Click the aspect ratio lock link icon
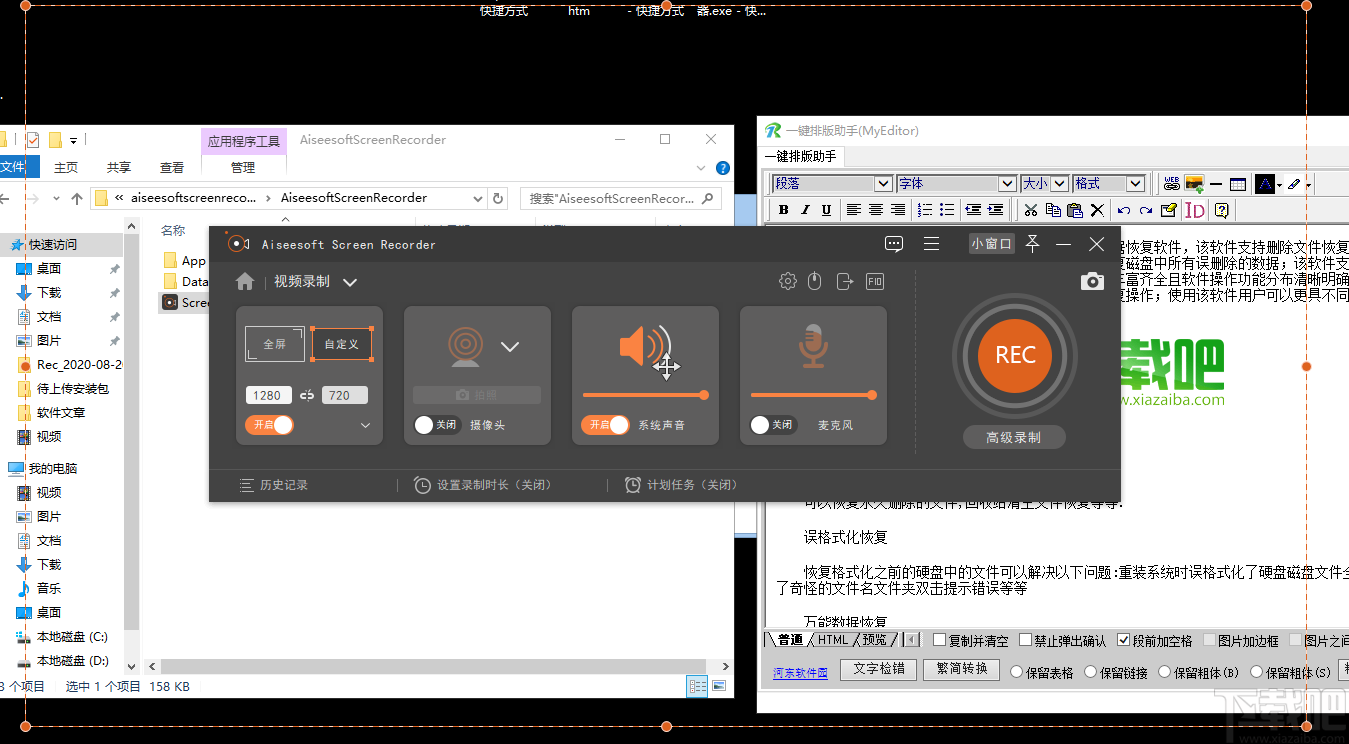The image size is (1349, 744). (307, 395)
